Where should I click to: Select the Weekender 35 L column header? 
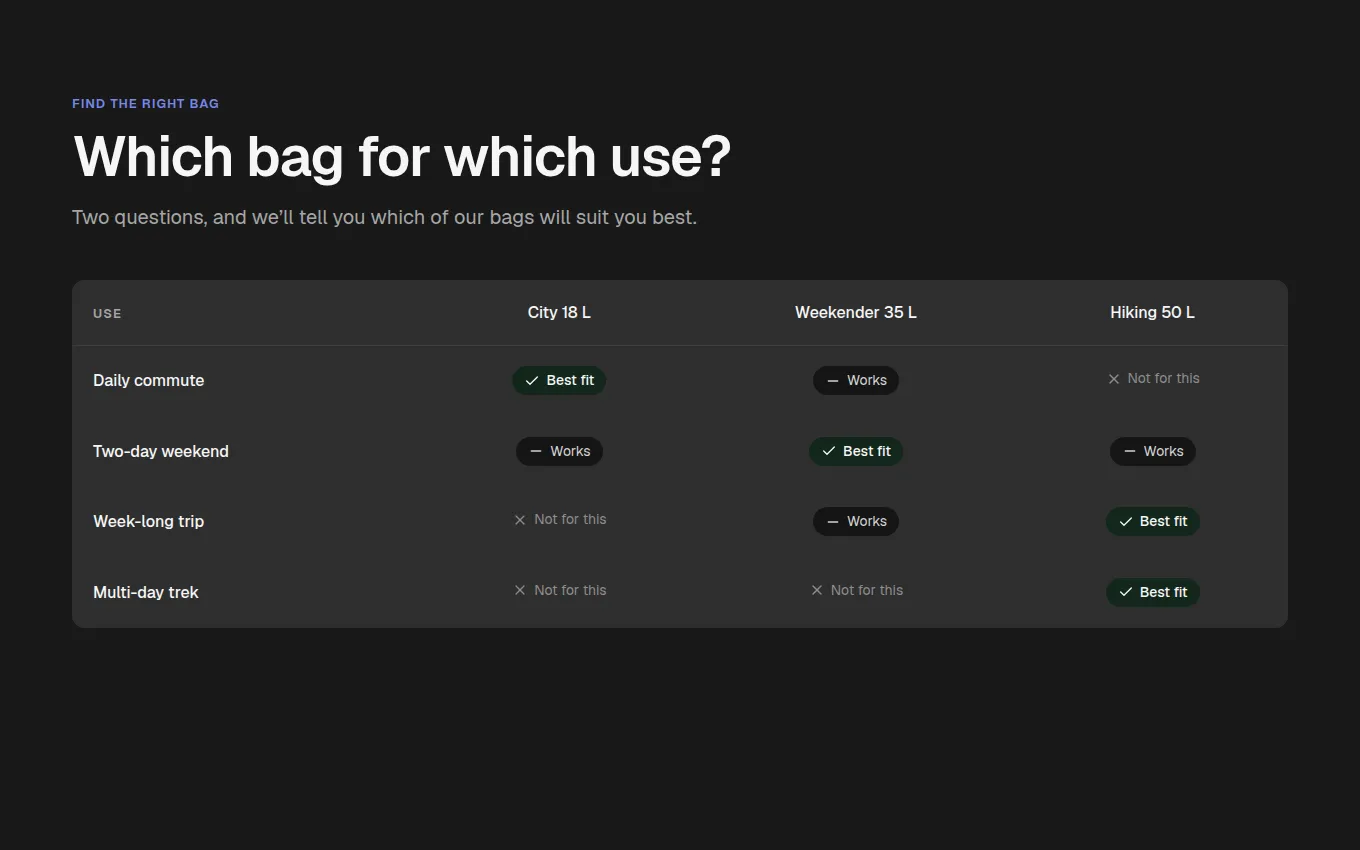(x=856, y=313)
